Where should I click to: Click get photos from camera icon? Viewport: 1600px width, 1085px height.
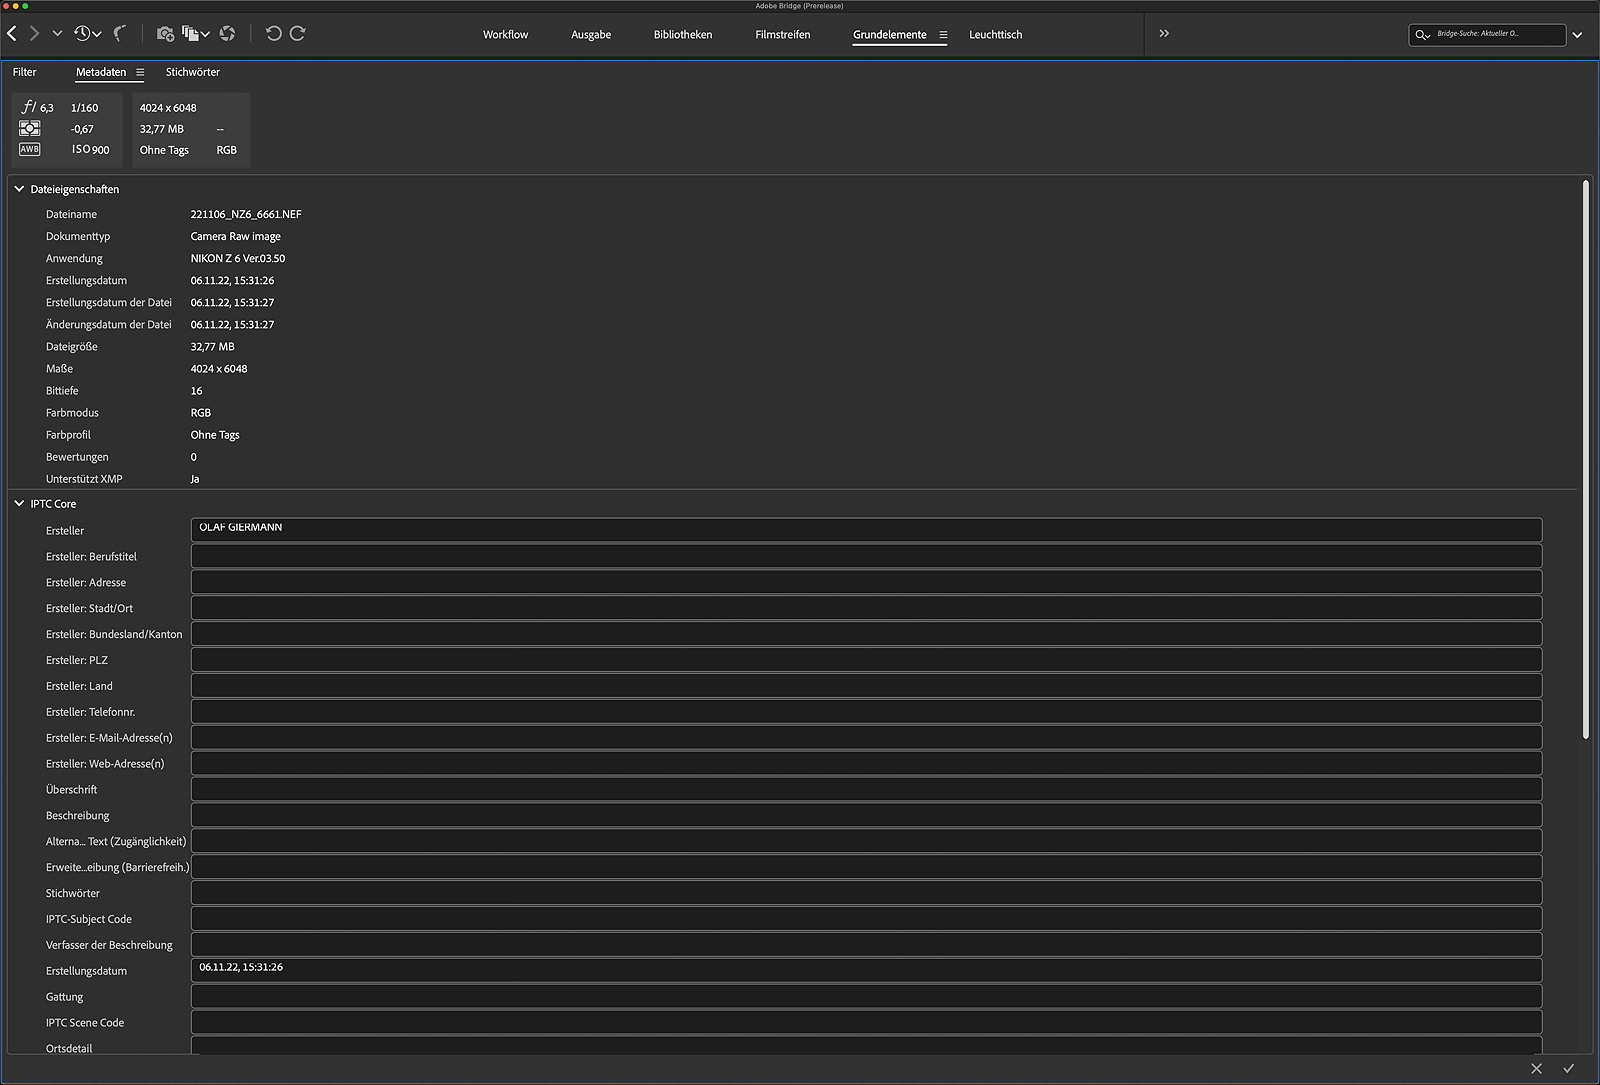pos(165,34)
